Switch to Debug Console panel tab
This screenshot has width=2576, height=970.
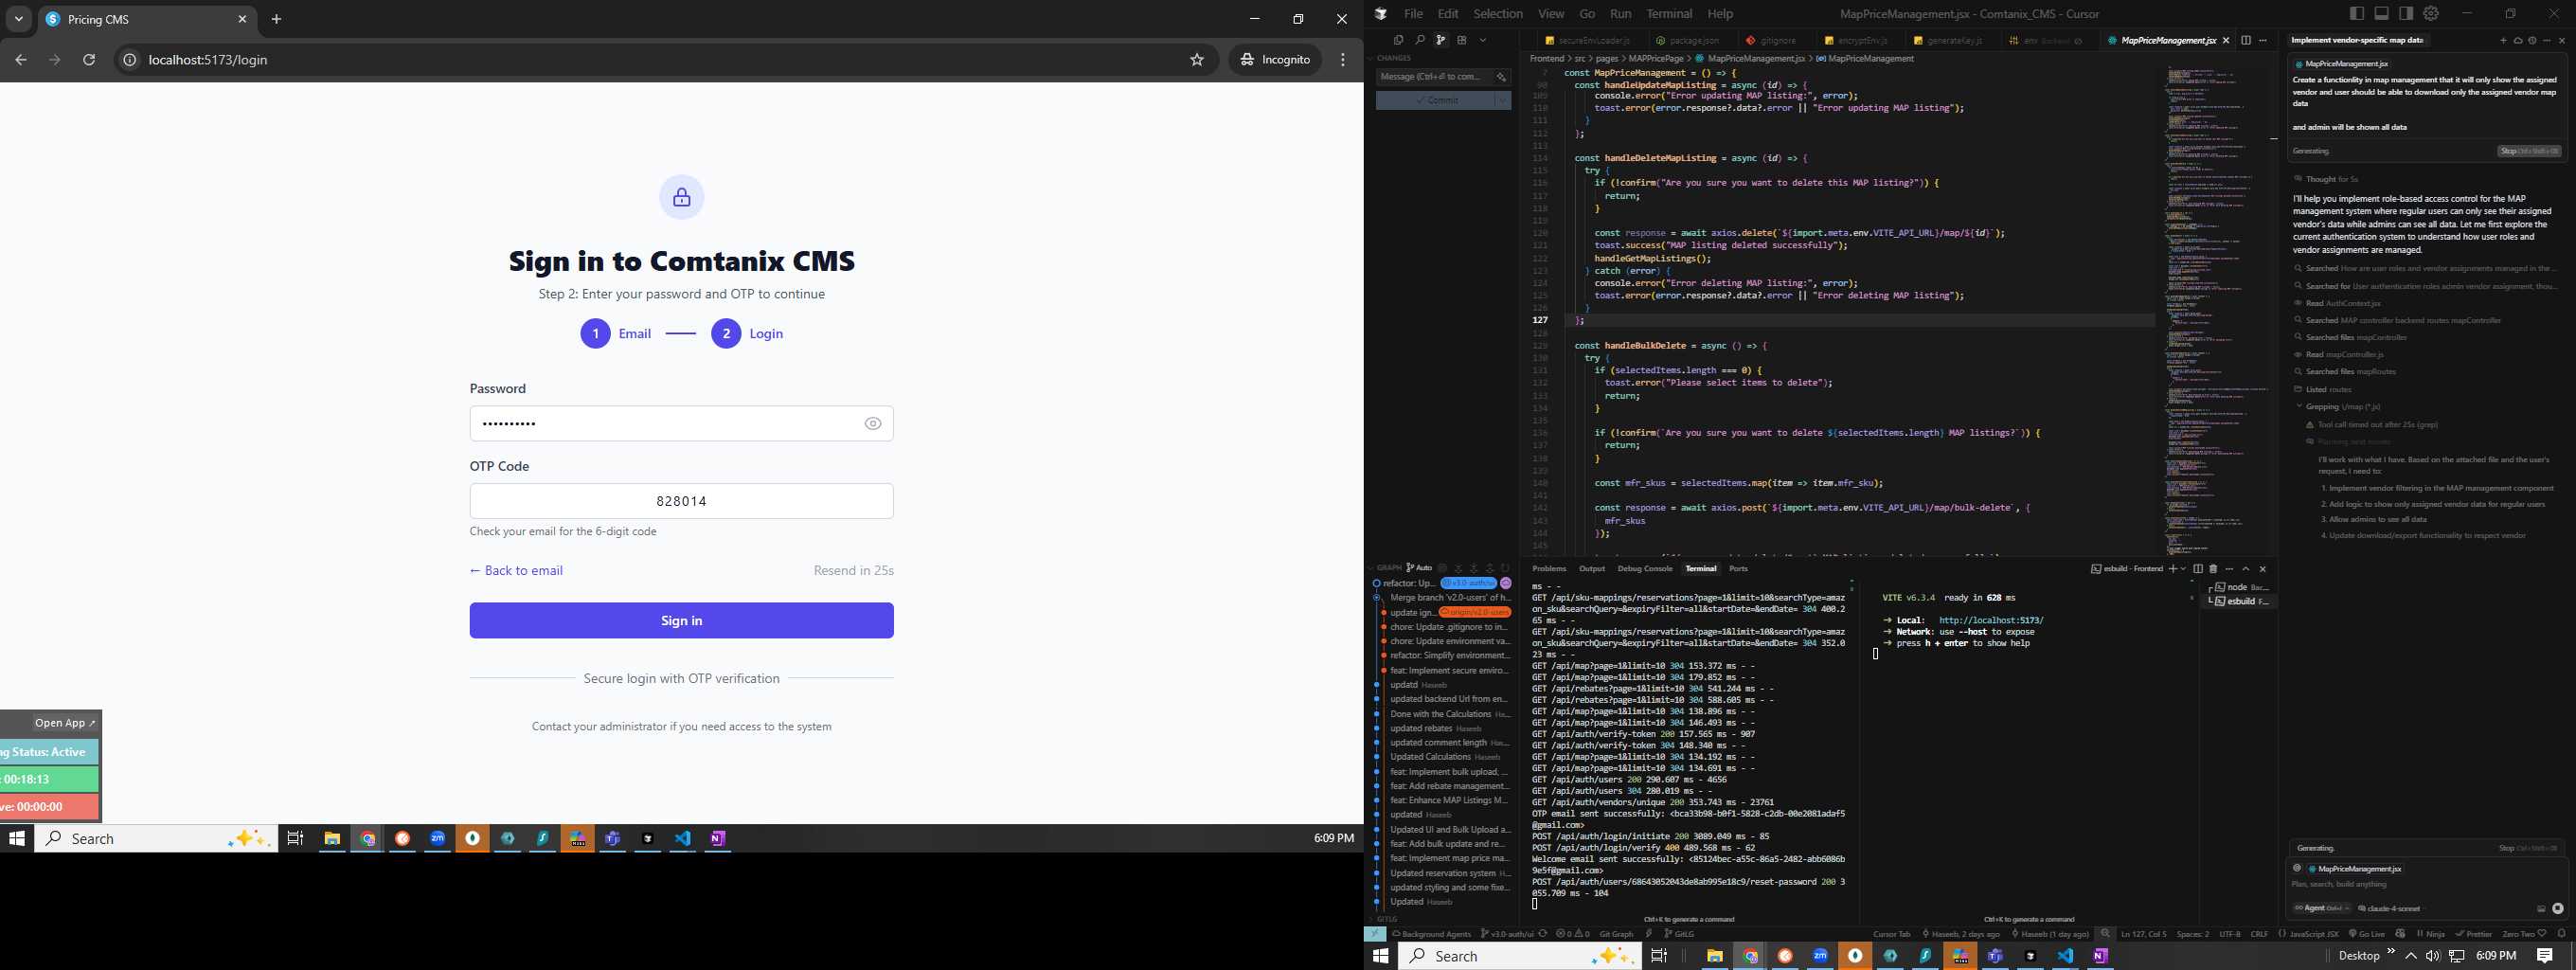coord(1645,569)
